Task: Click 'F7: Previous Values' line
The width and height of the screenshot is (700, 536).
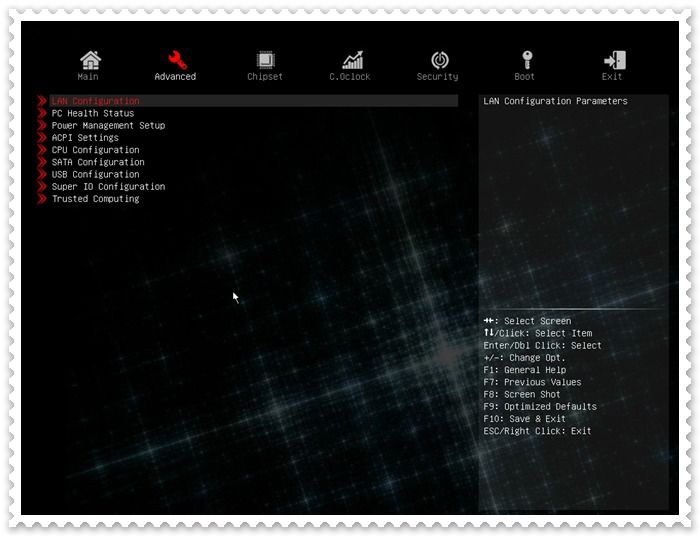Action: pyautogui.click(x=533, y=382)
